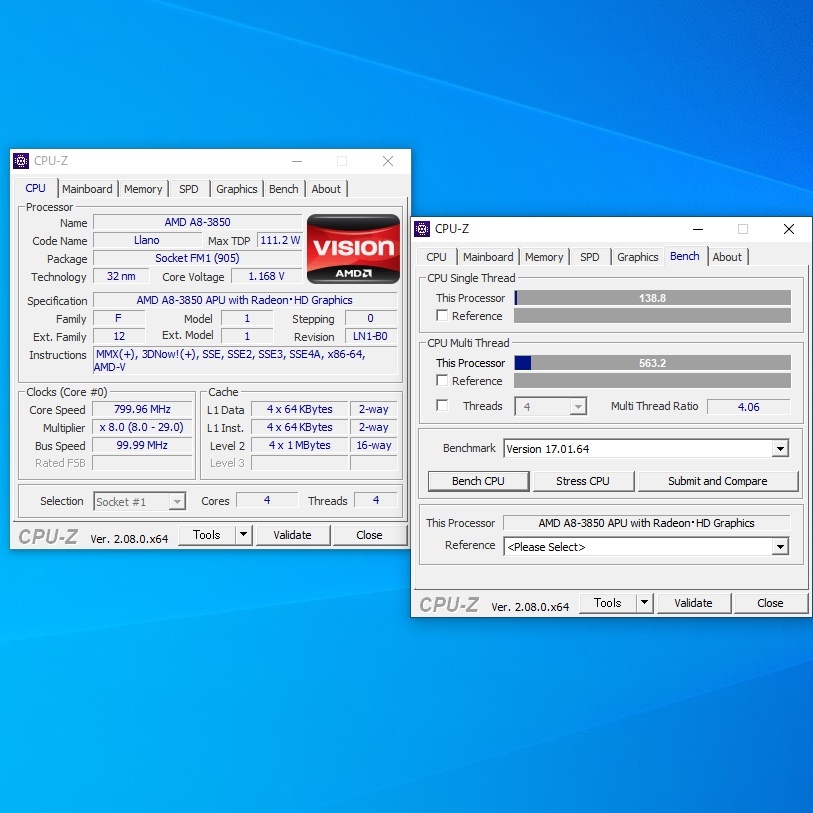The height and width of the screenshot is (813, 813).
Task: Tick the Threads checkbox
Action: click(442, 405)
